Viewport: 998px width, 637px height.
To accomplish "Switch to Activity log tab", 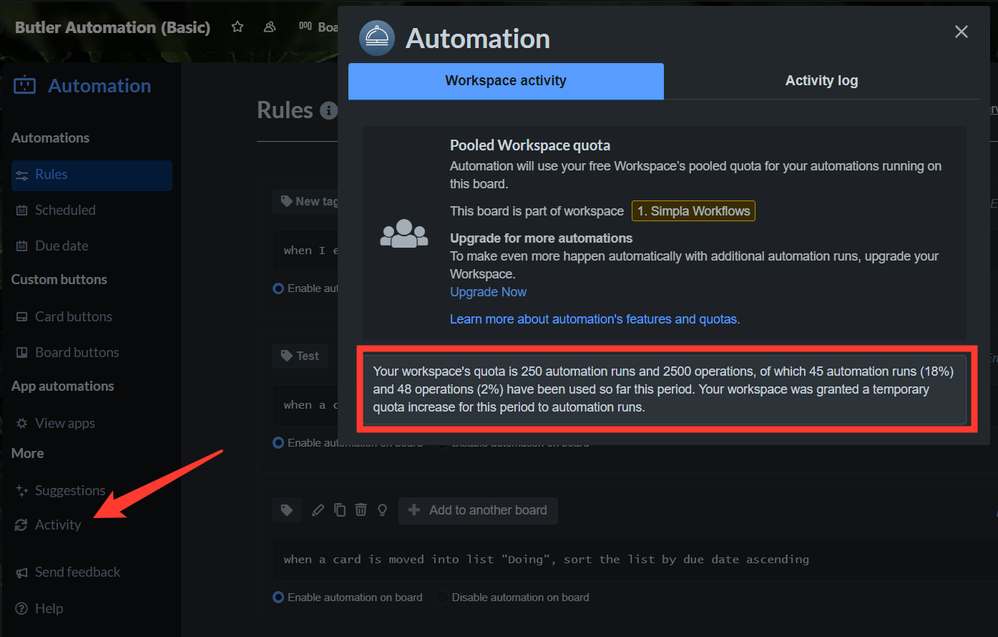I will 821,81.
